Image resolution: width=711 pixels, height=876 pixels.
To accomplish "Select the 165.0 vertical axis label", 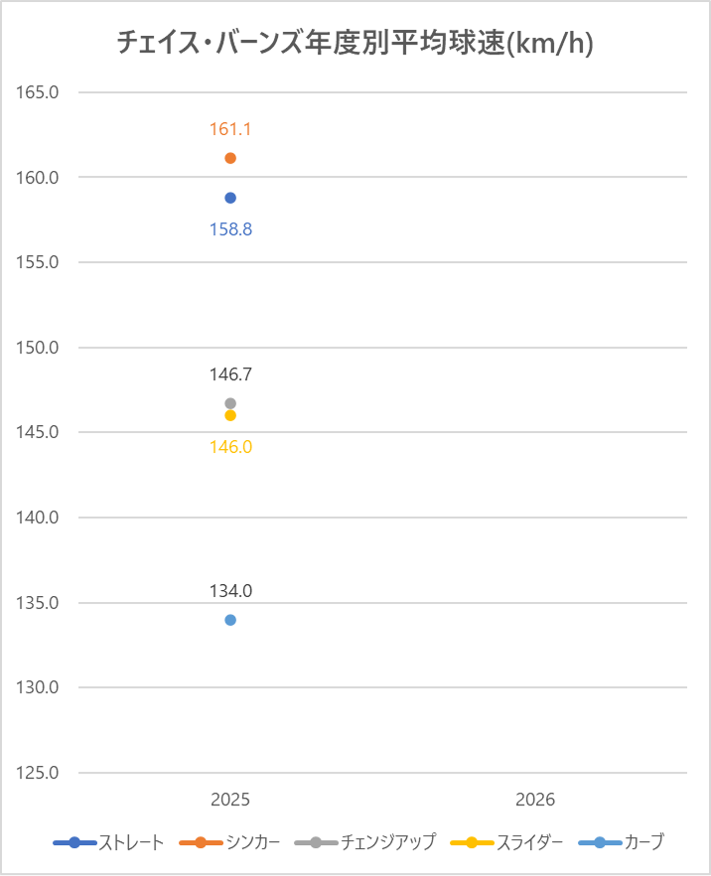I will tap(38, 93).
